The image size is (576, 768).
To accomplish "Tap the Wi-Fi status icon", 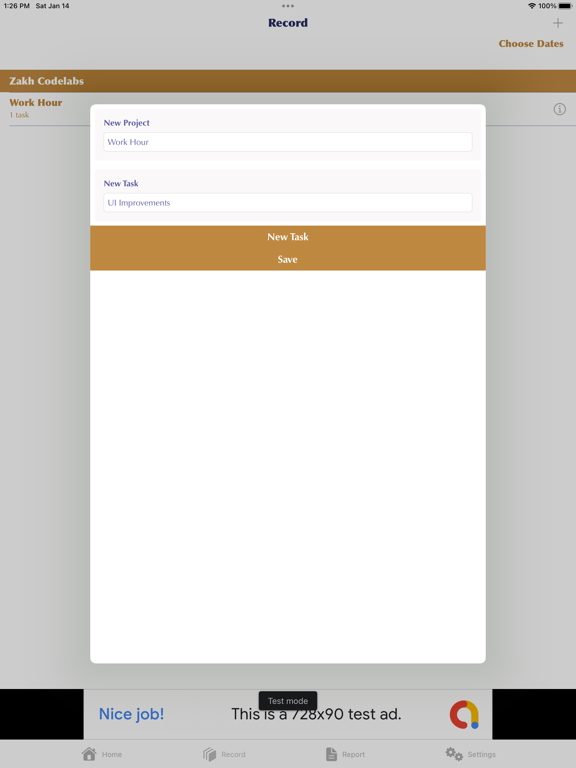I will pyautogui.click(x=532, y=6).
